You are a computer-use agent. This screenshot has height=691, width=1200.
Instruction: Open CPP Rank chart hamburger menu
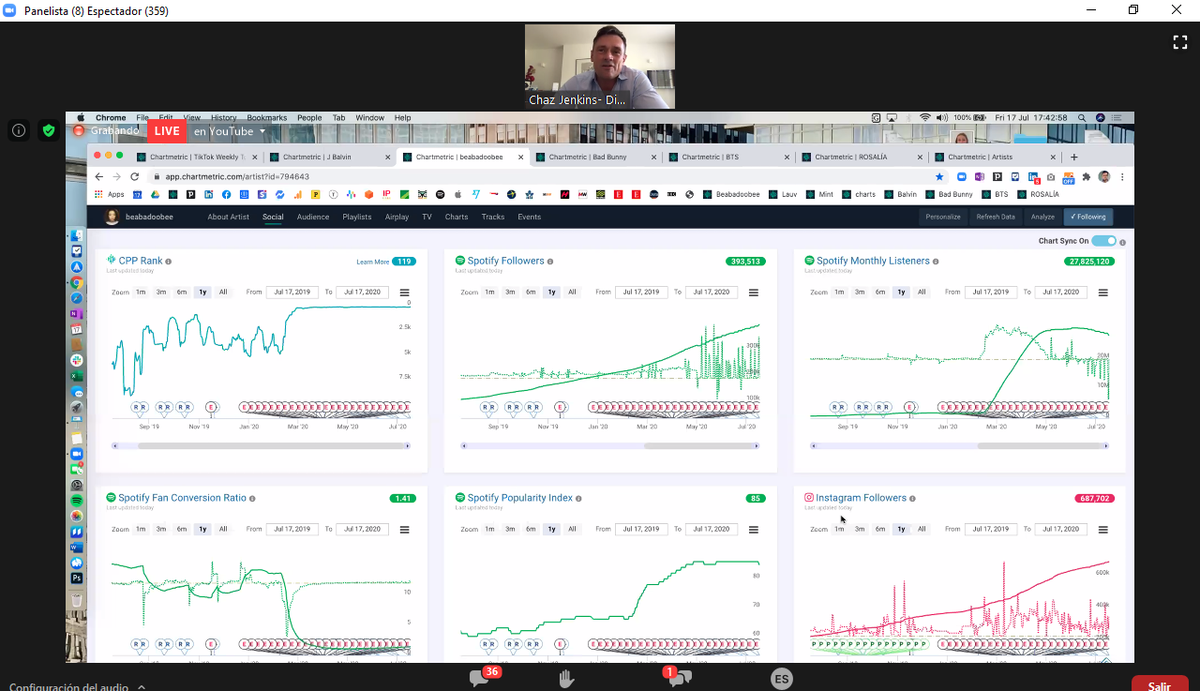click(404, 292)
